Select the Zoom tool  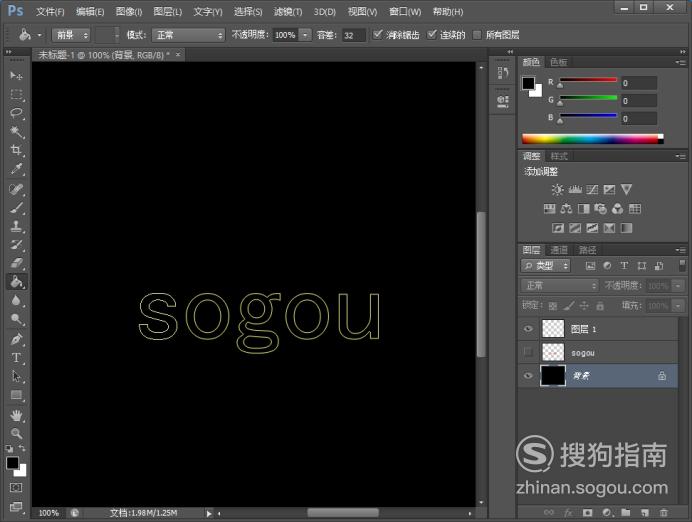pyautogui.click(x=16, y=433)
